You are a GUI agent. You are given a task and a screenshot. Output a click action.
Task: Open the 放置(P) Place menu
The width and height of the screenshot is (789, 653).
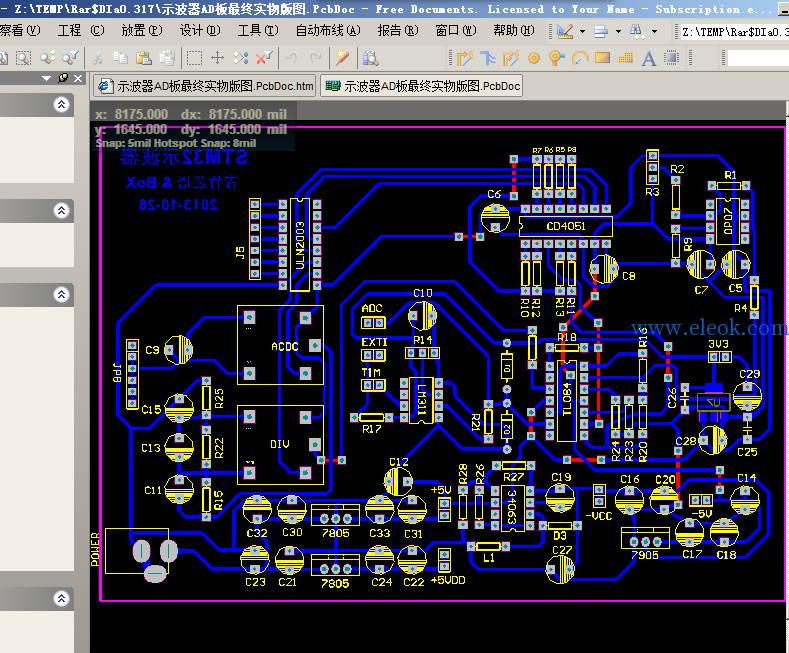pyautogui.click(x=142, y=31)
